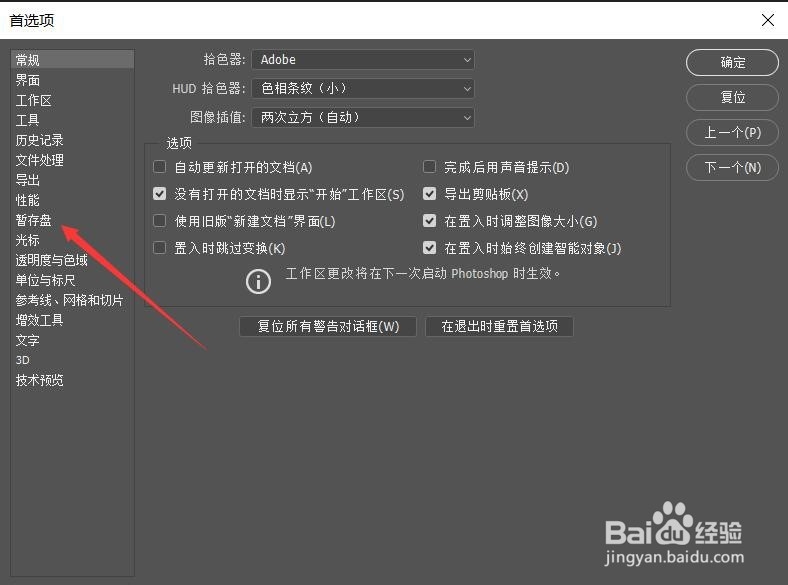Enable 使用旧版新建文档界面 checkbox
The height and width of the screenshot is (585, 788).
160,221
